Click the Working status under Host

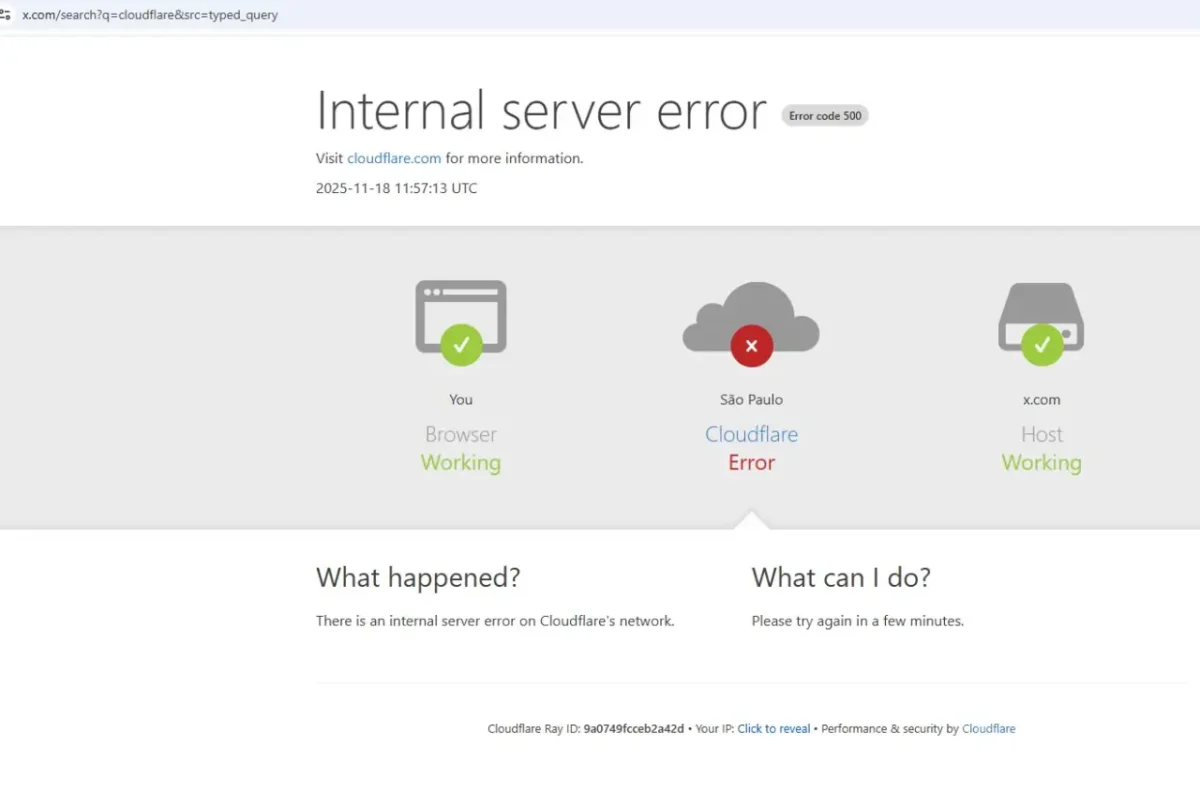coord(1041,463)
